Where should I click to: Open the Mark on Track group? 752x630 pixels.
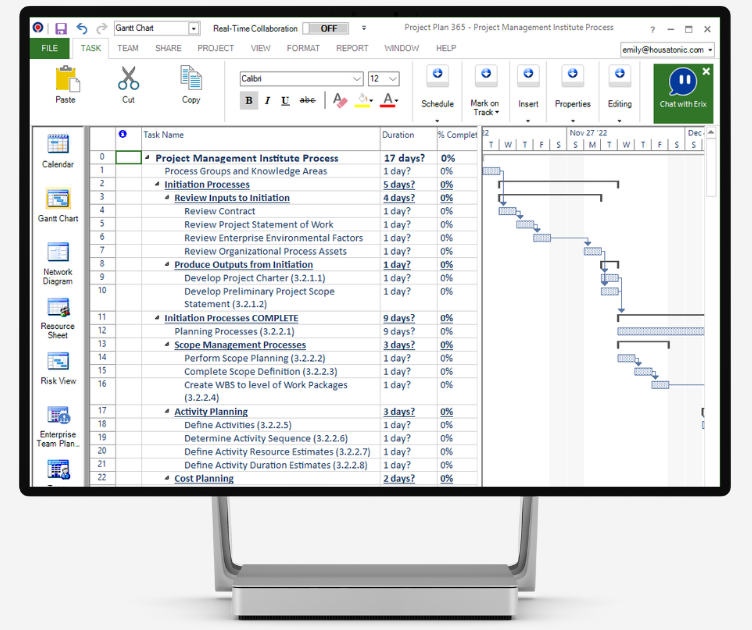point(485,92)
